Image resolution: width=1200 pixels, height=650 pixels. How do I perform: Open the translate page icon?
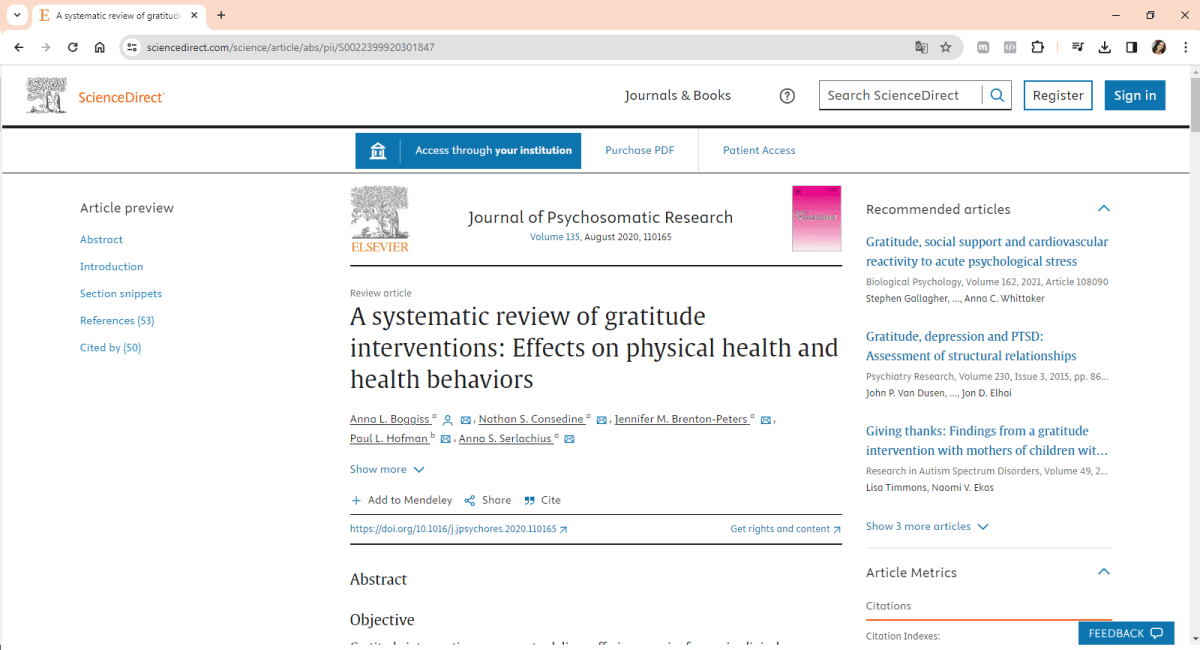[x=921, y=47]
